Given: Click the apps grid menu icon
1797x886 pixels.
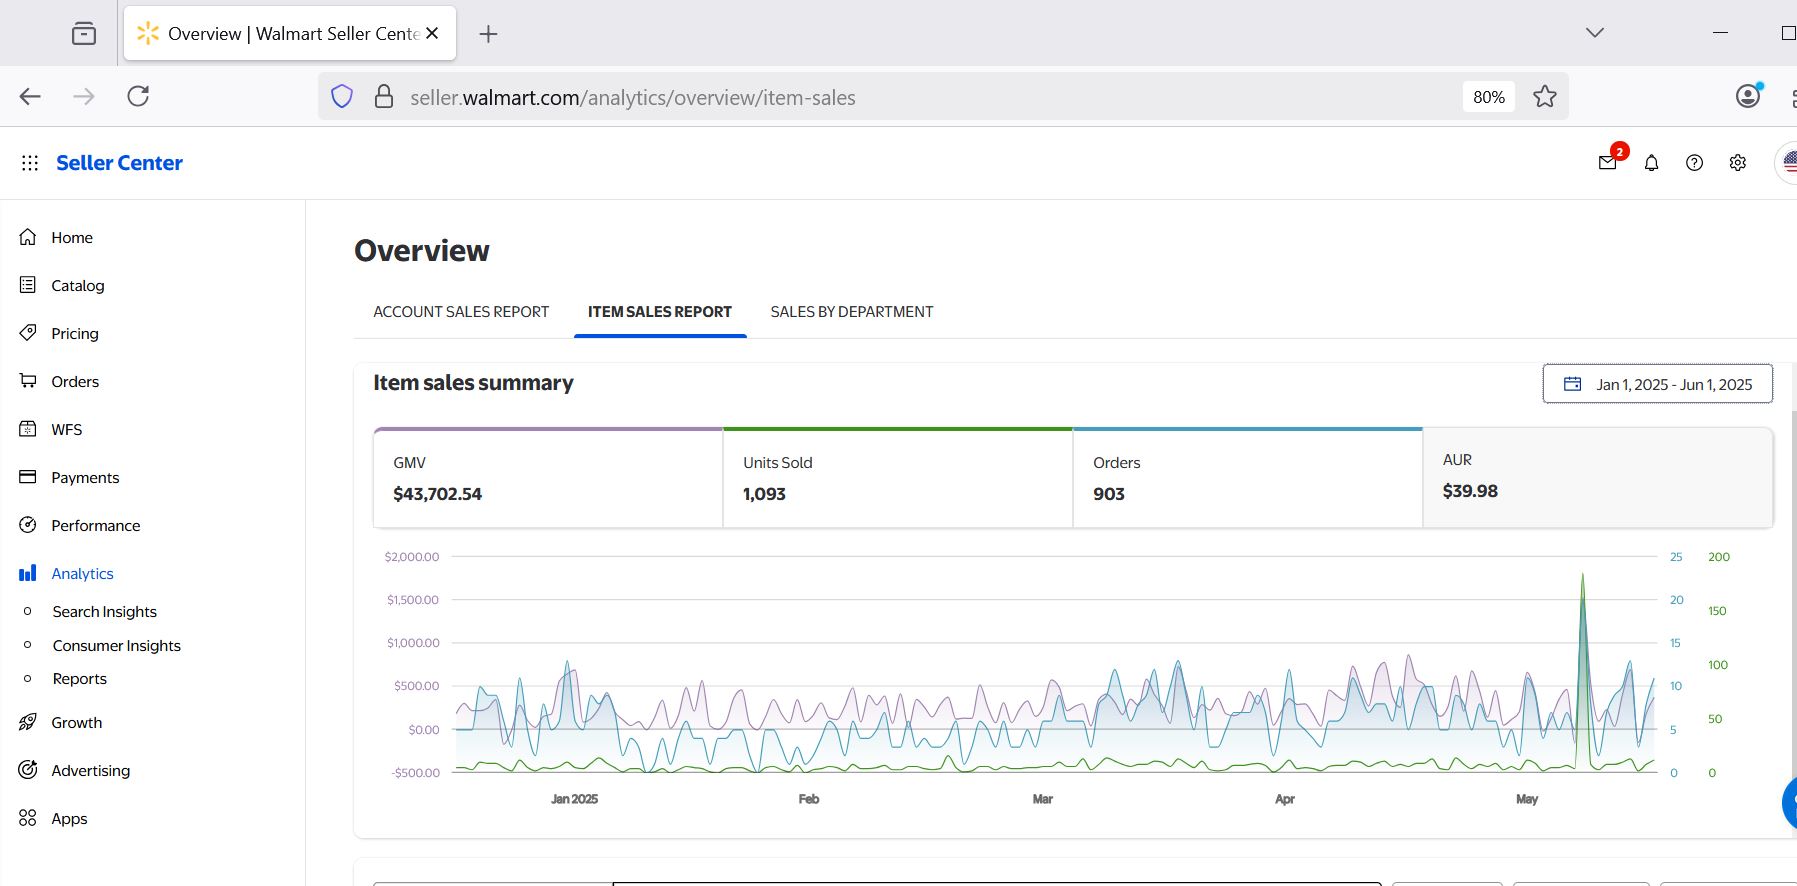Looking at the screenshot, I should pyautogui.click(x=30, y=163).
